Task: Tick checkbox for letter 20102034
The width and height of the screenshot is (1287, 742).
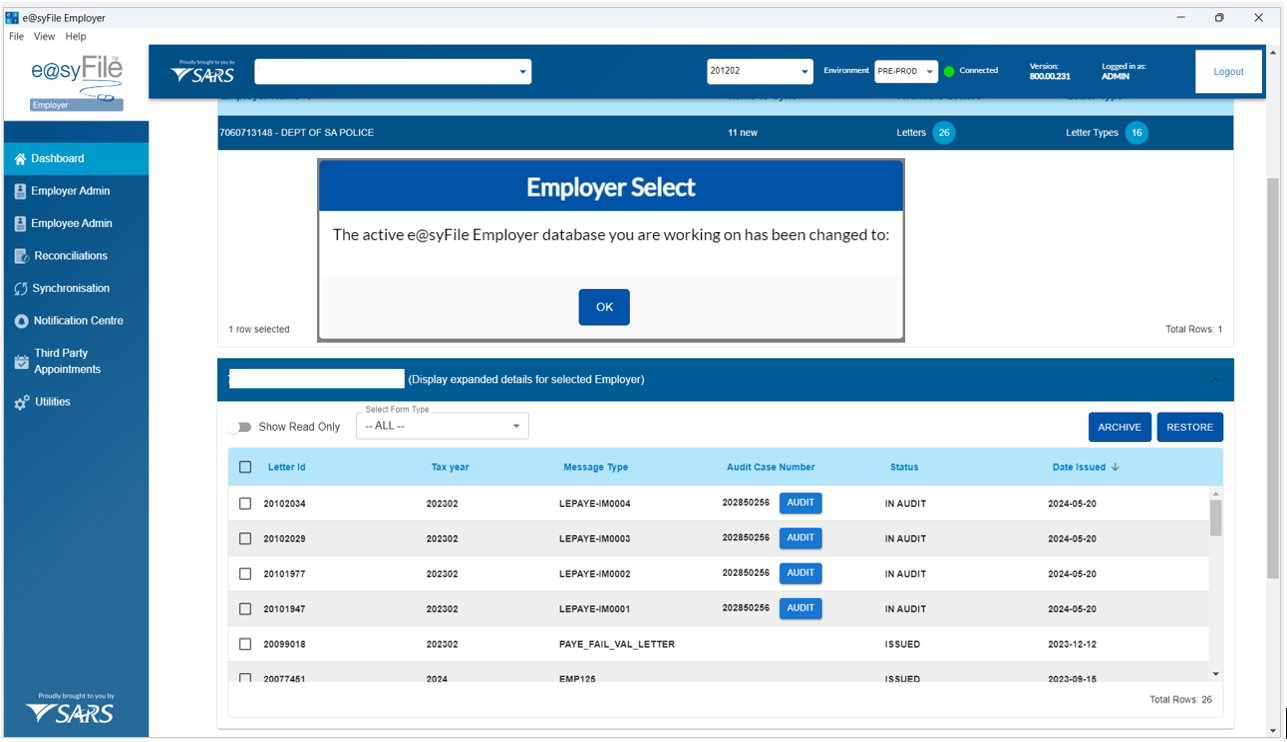Action: coord(245,504)
